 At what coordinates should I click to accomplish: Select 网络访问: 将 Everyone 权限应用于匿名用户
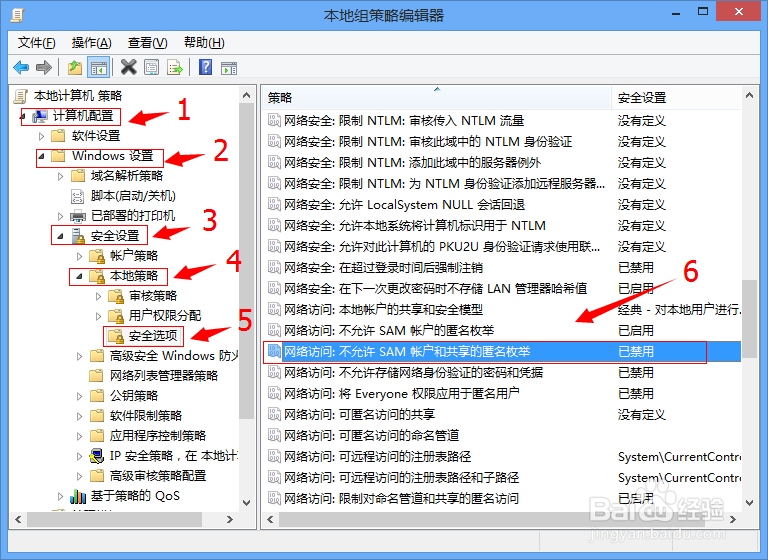[502, 394]
